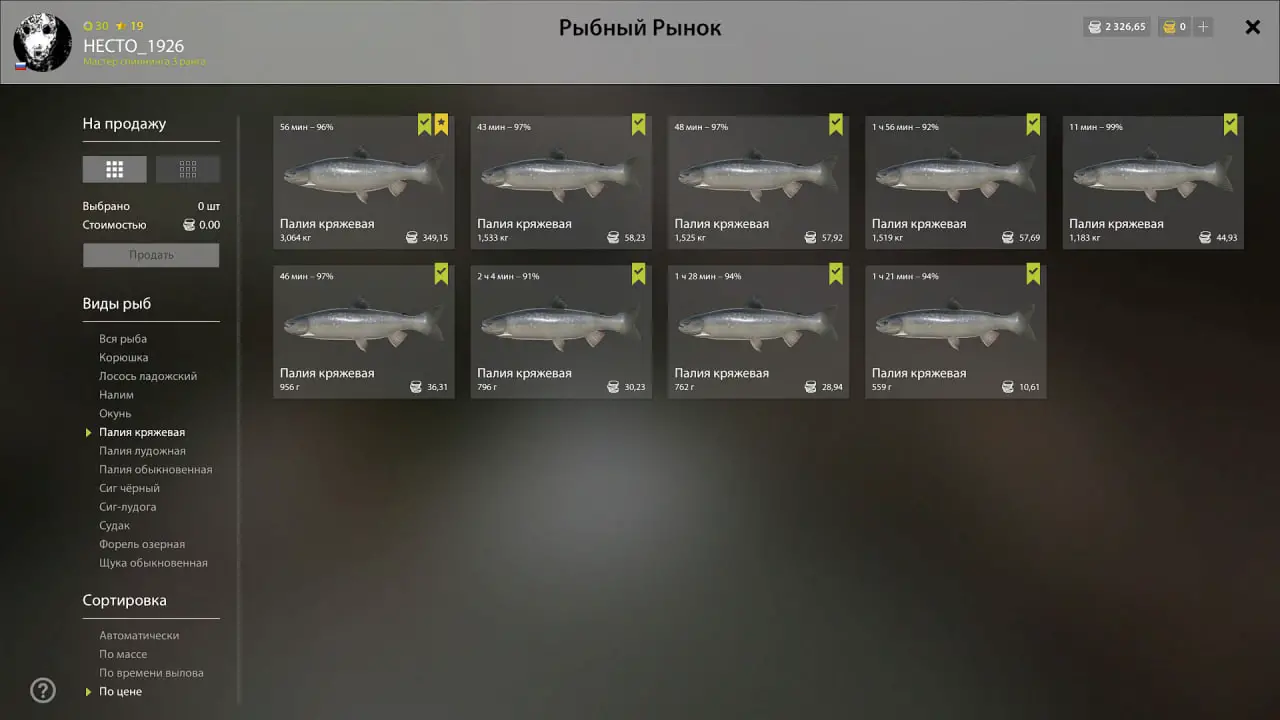Click the gold coins balance icon
This screenshot has height=720, width=1280.
[x=1168, y=27]
